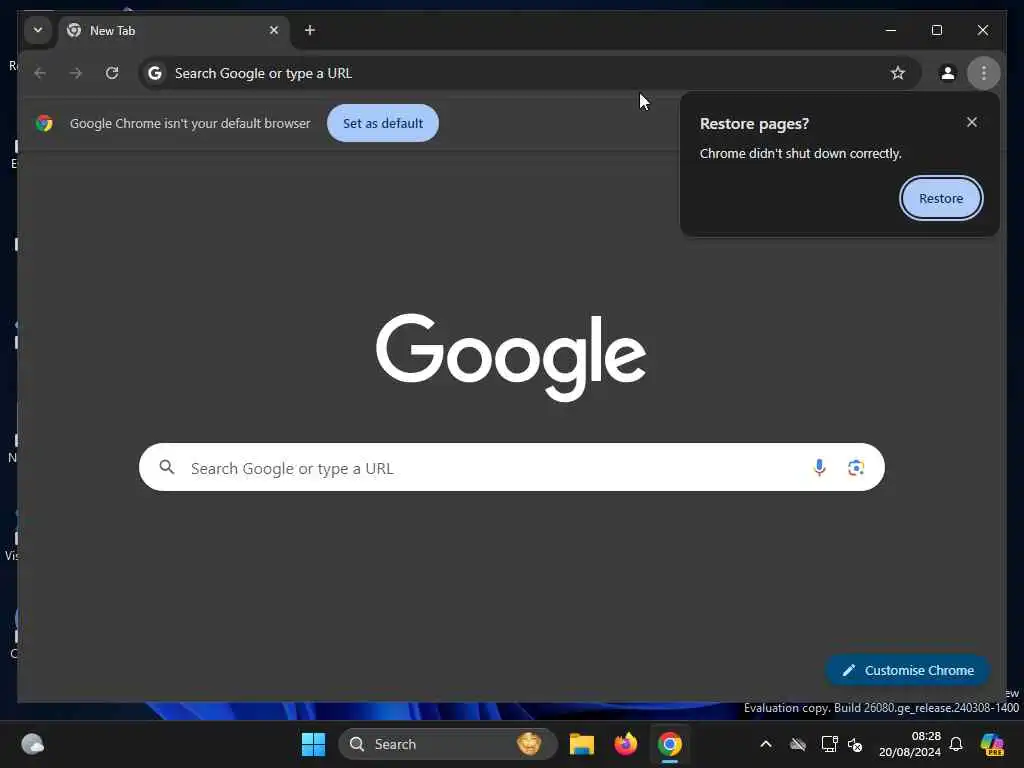1024x768 pixels.
Task: Show hidden system tray icons
Action: (766, 744)
